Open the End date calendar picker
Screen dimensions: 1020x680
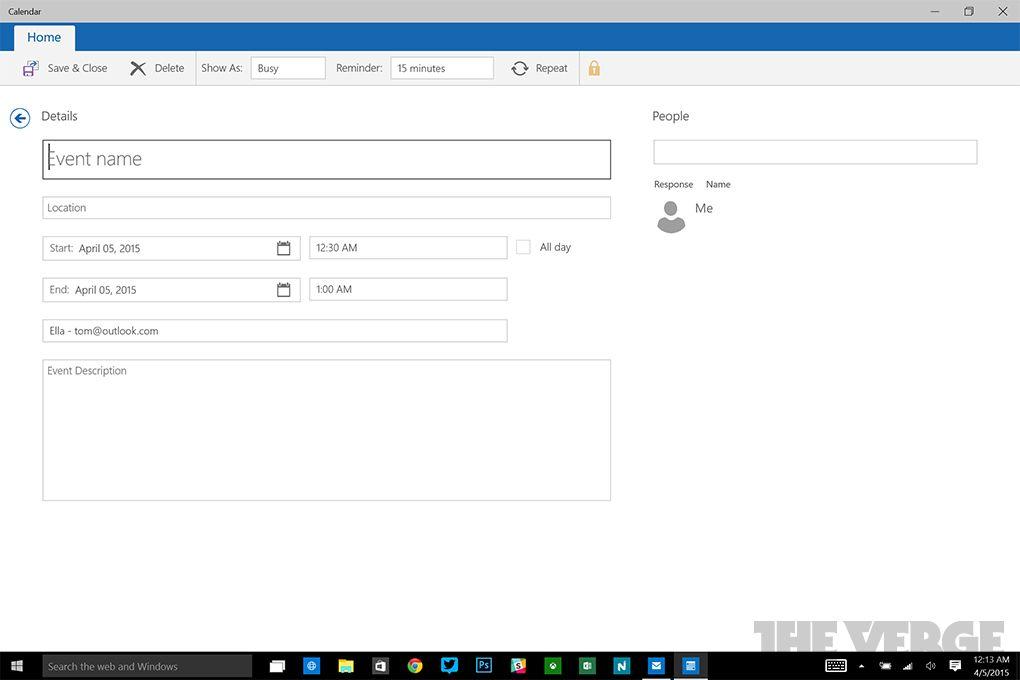point(284,290)
